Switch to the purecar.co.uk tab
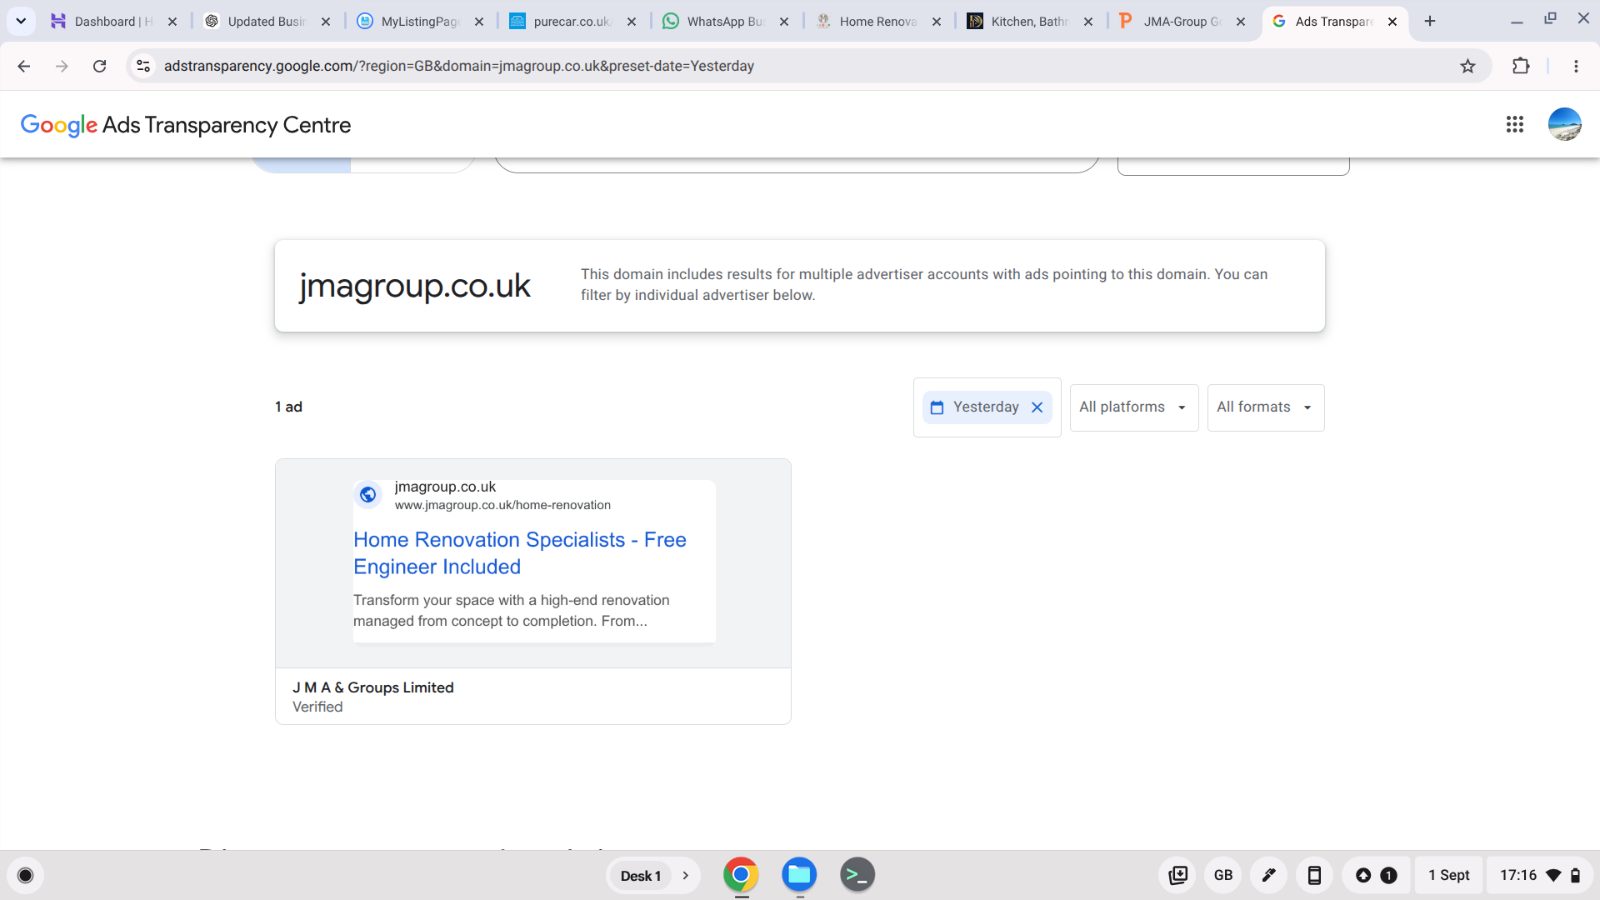The image size is (1600, 900). tap(571, 21)
